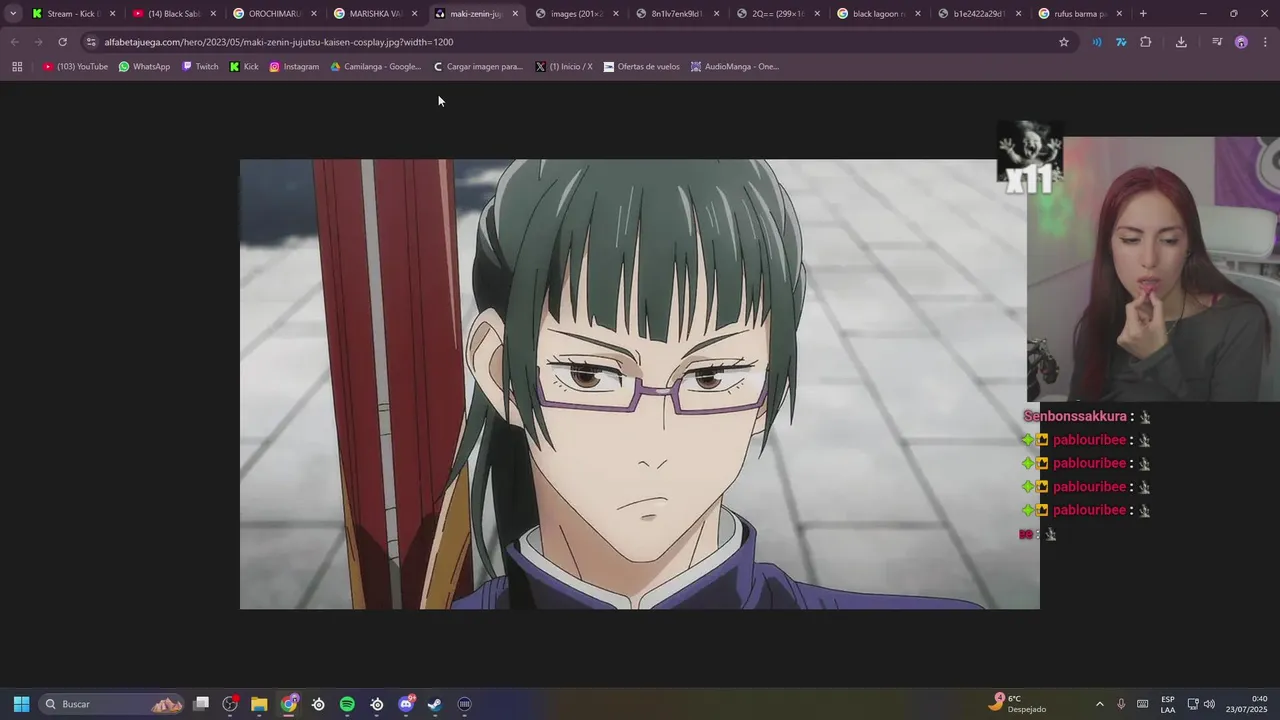Expand hidden system tray icons
This screenshot has width=1280, height=720.
coord(1100,704)
